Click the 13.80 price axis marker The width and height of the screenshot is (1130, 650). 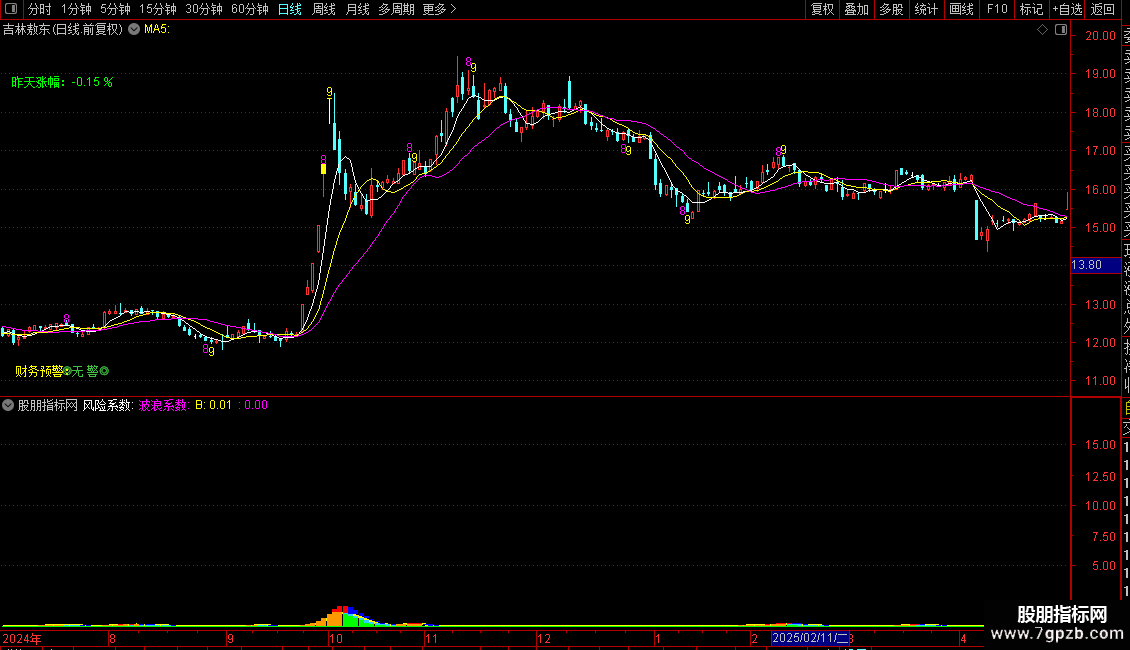coord(1095,265)
